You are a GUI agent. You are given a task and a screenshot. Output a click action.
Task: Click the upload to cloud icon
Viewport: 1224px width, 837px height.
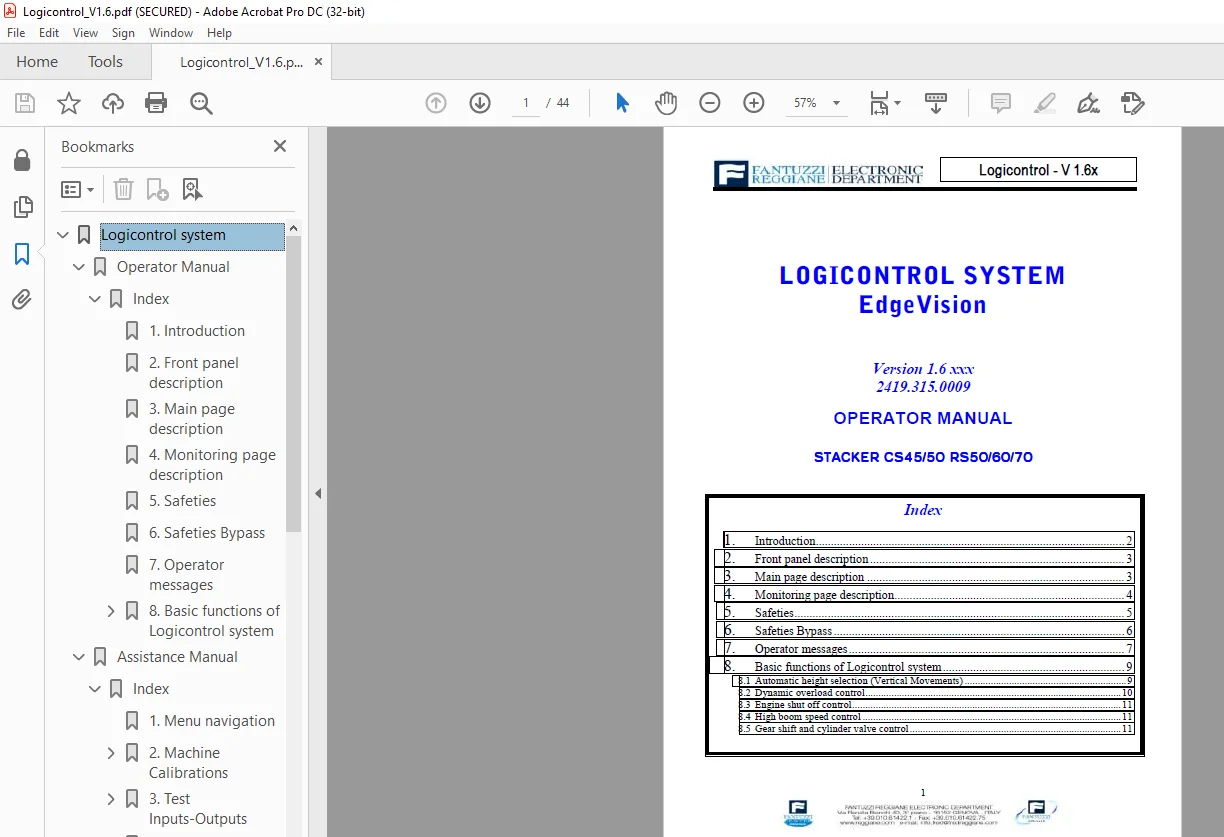113,103
